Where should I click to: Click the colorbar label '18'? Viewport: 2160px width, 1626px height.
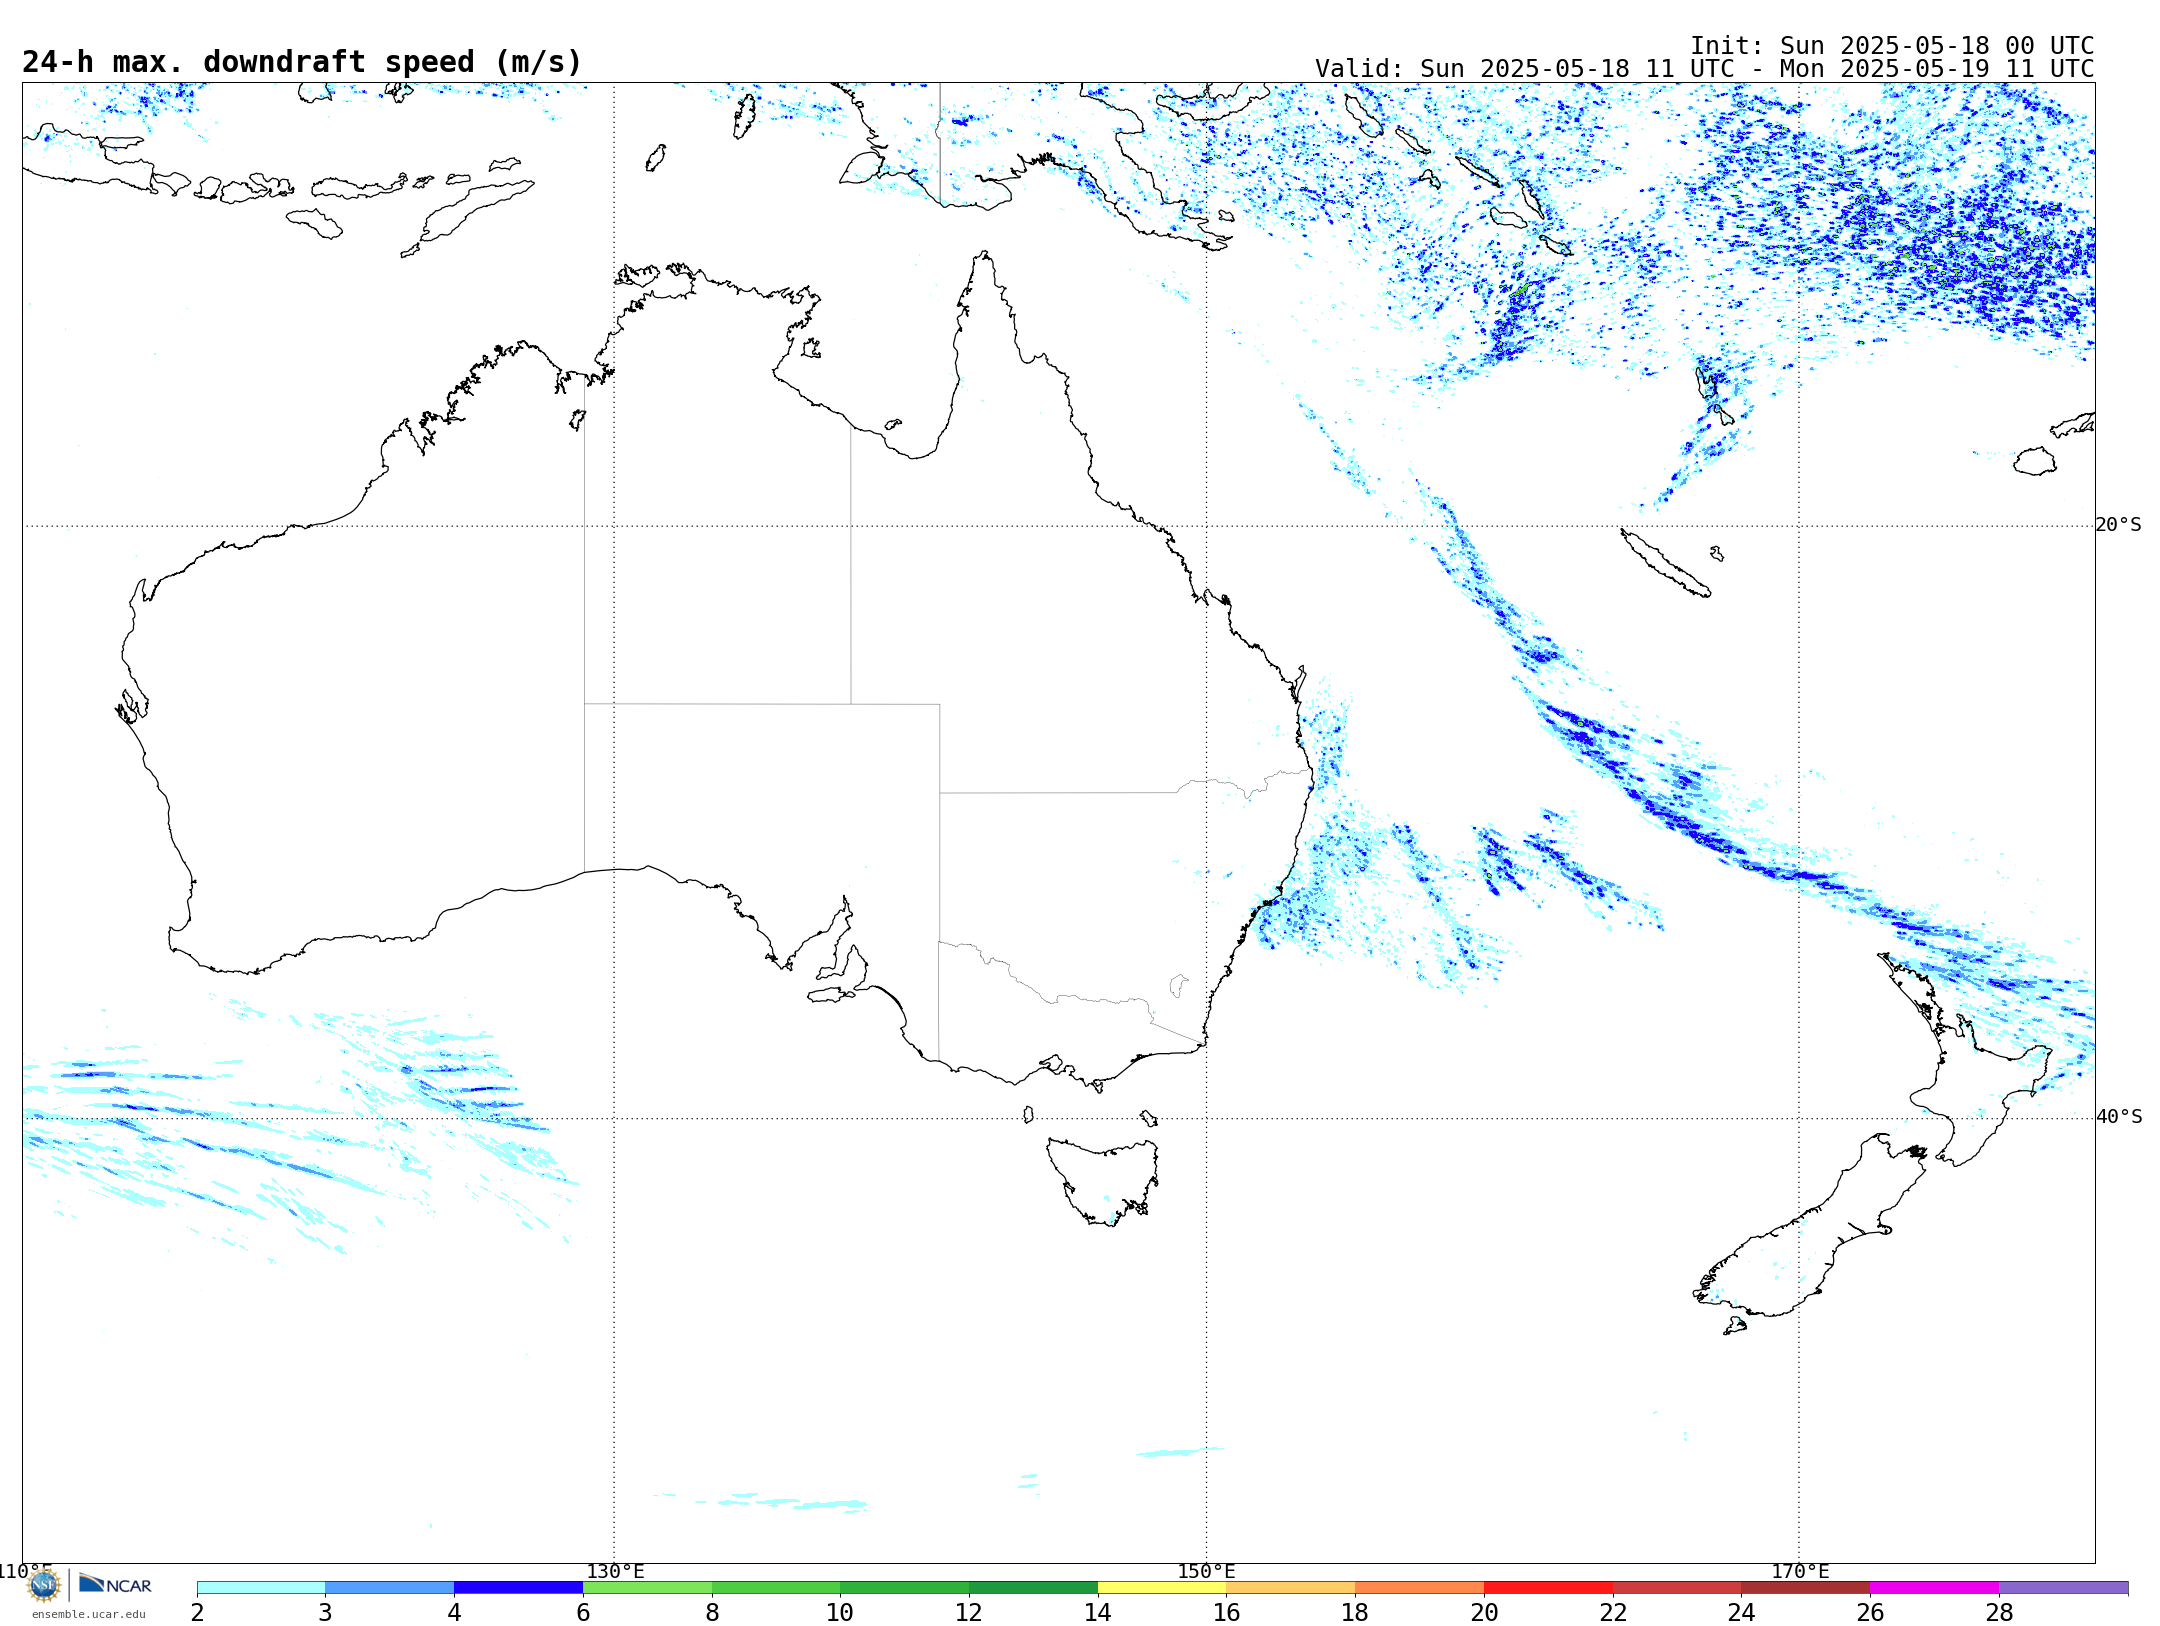(x=1355, y=1612)
